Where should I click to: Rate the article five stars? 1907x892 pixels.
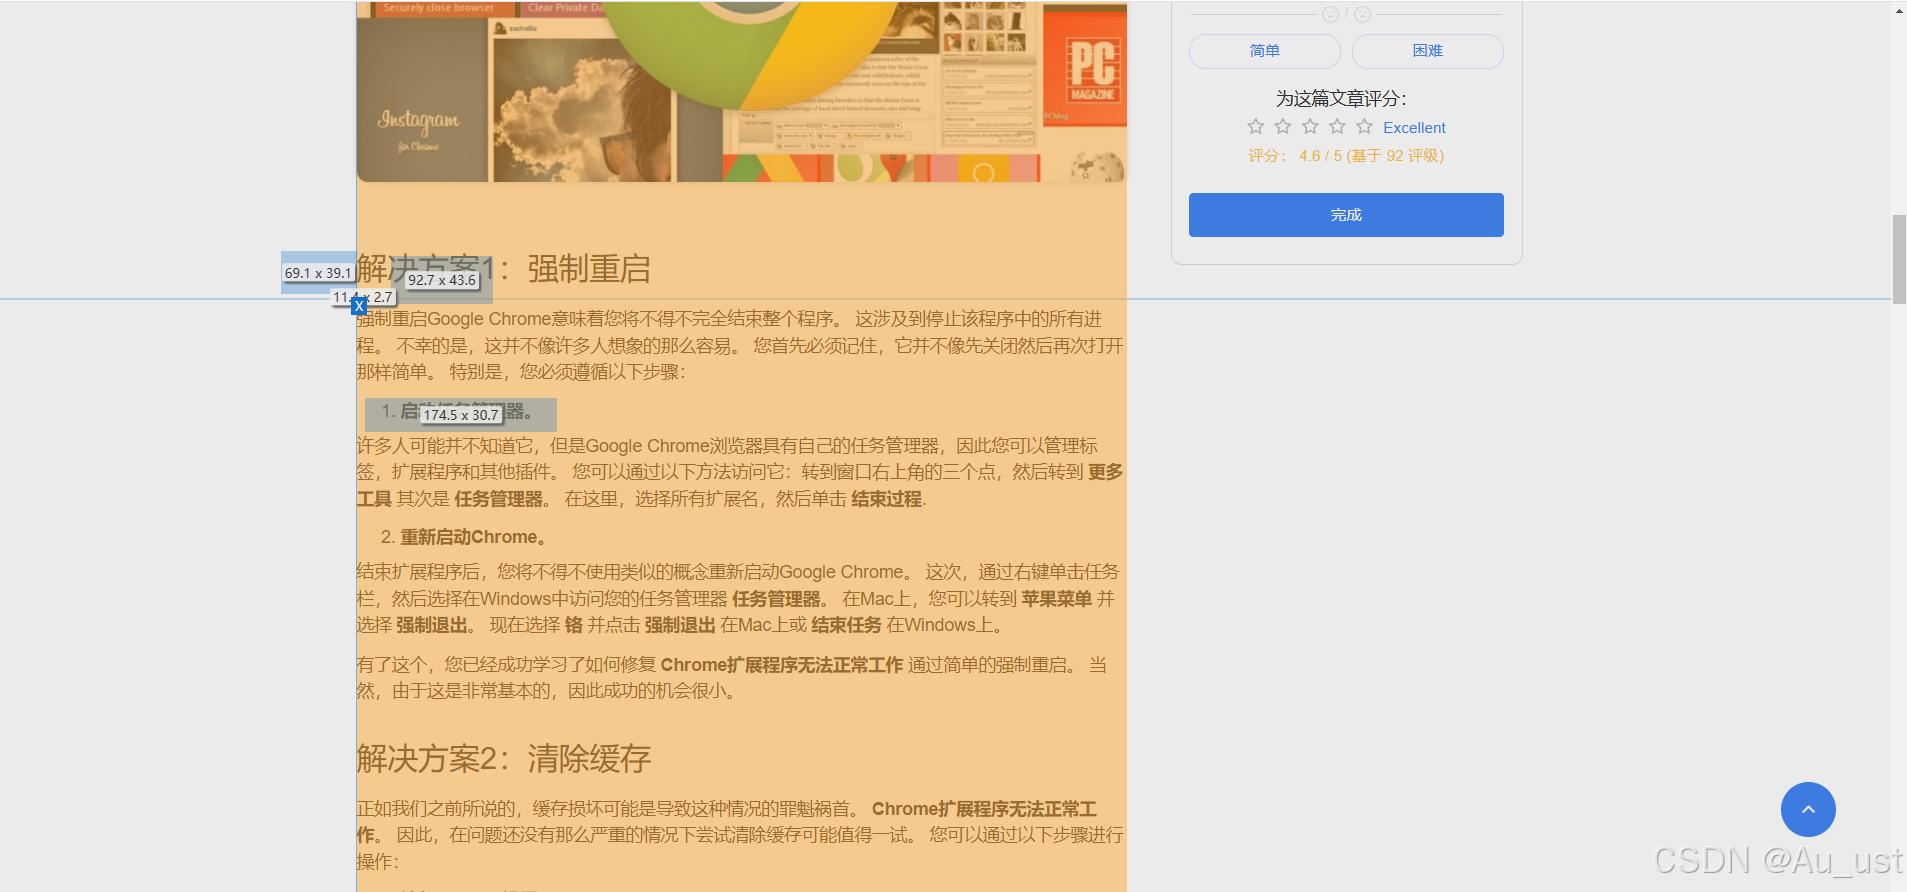(1364, 126)
